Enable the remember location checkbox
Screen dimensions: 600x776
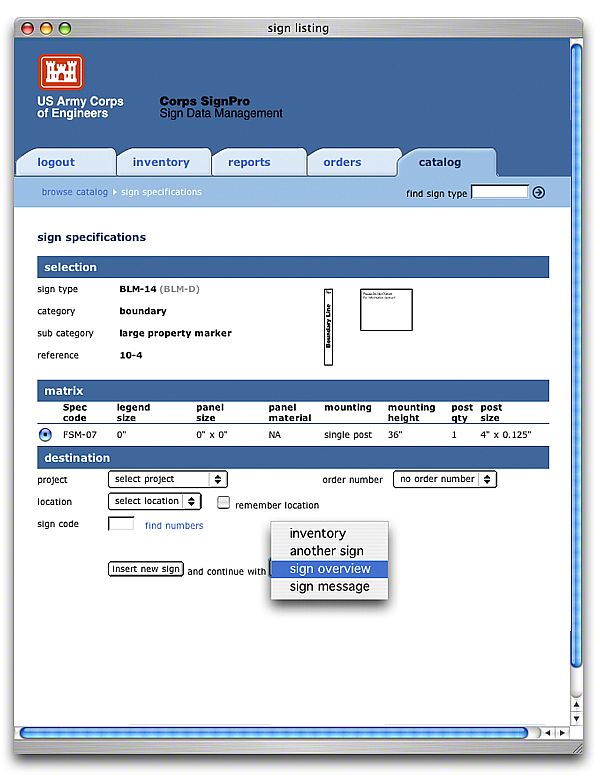pos(224,503)
